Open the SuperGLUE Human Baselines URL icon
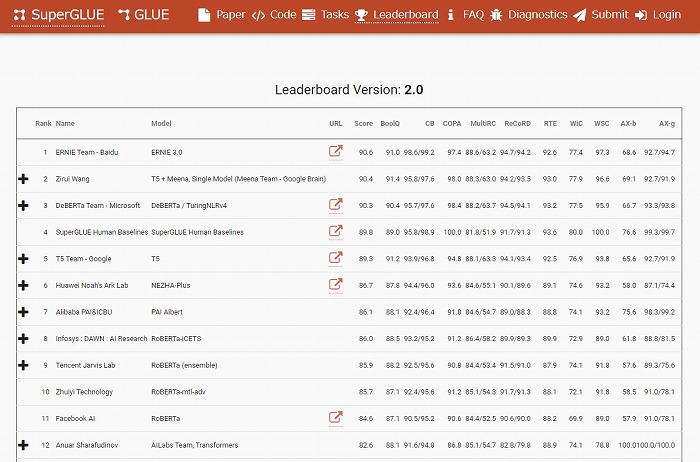The height and width of the screenshot is (462, 700). [336, 231]
